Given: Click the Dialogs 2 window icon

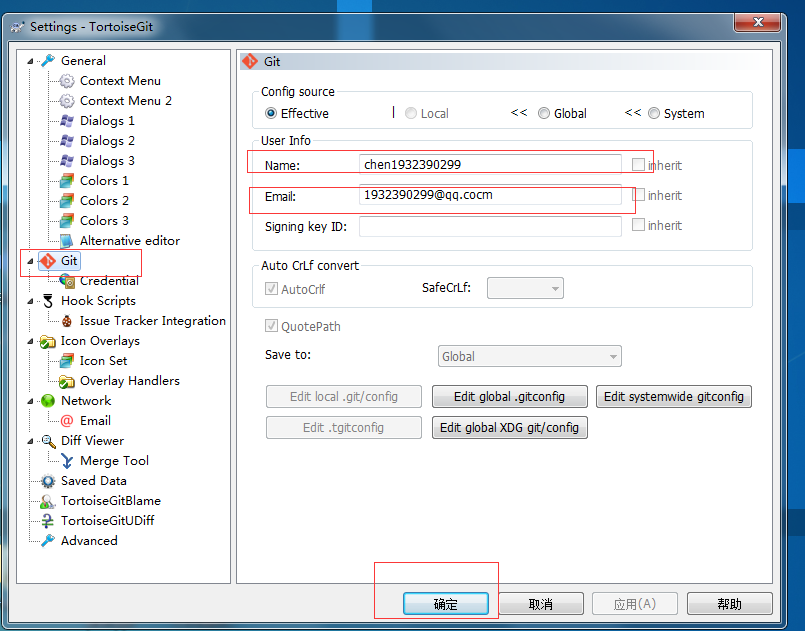Looking at the screenshot, I should (x=67, y=141).
